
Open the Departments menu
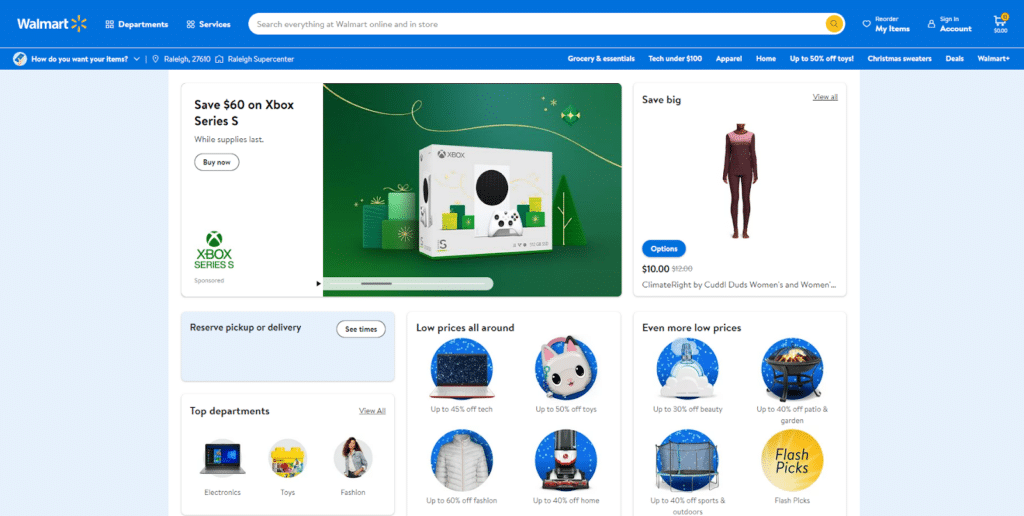(136, 24)
